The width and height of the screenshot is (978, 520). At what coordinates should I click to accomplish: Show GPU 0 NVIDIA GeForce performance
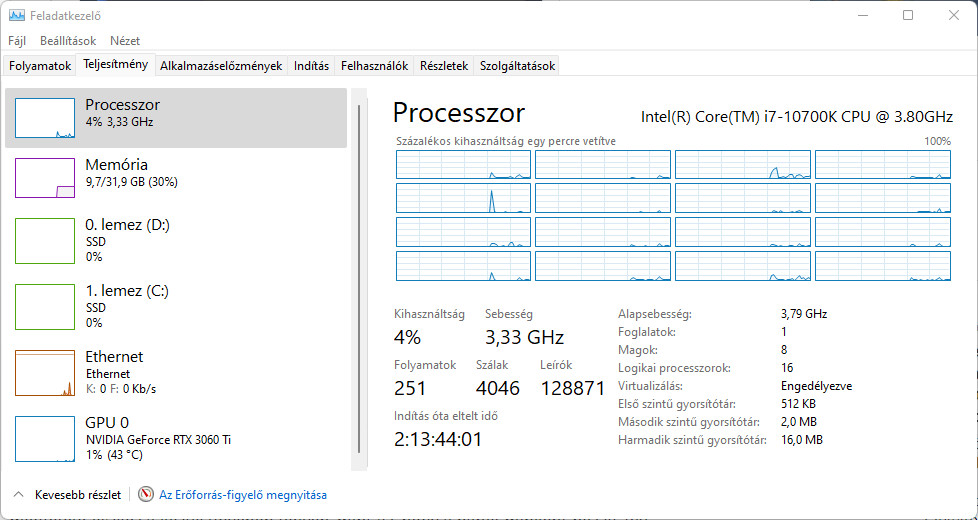point(45,438)
